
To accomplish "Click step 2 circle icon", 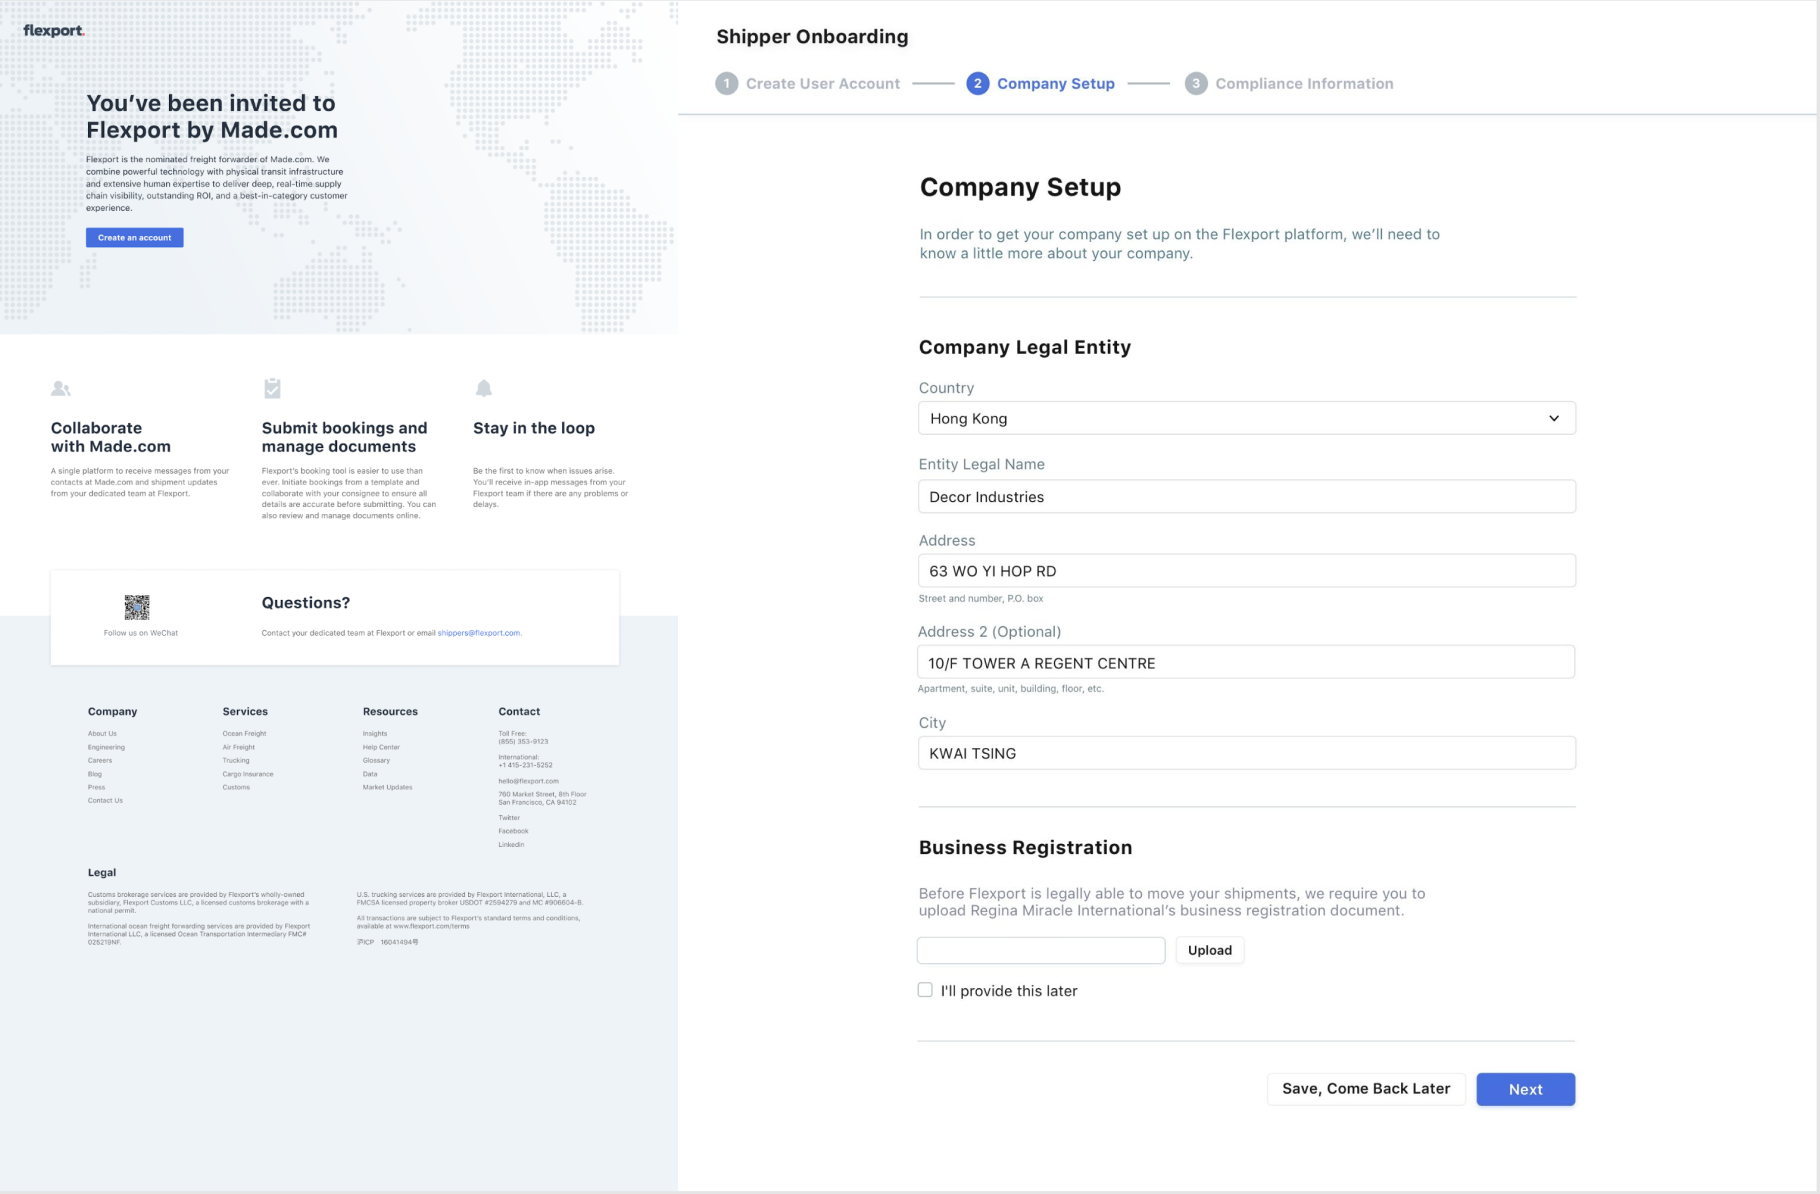I will (978, 84).
